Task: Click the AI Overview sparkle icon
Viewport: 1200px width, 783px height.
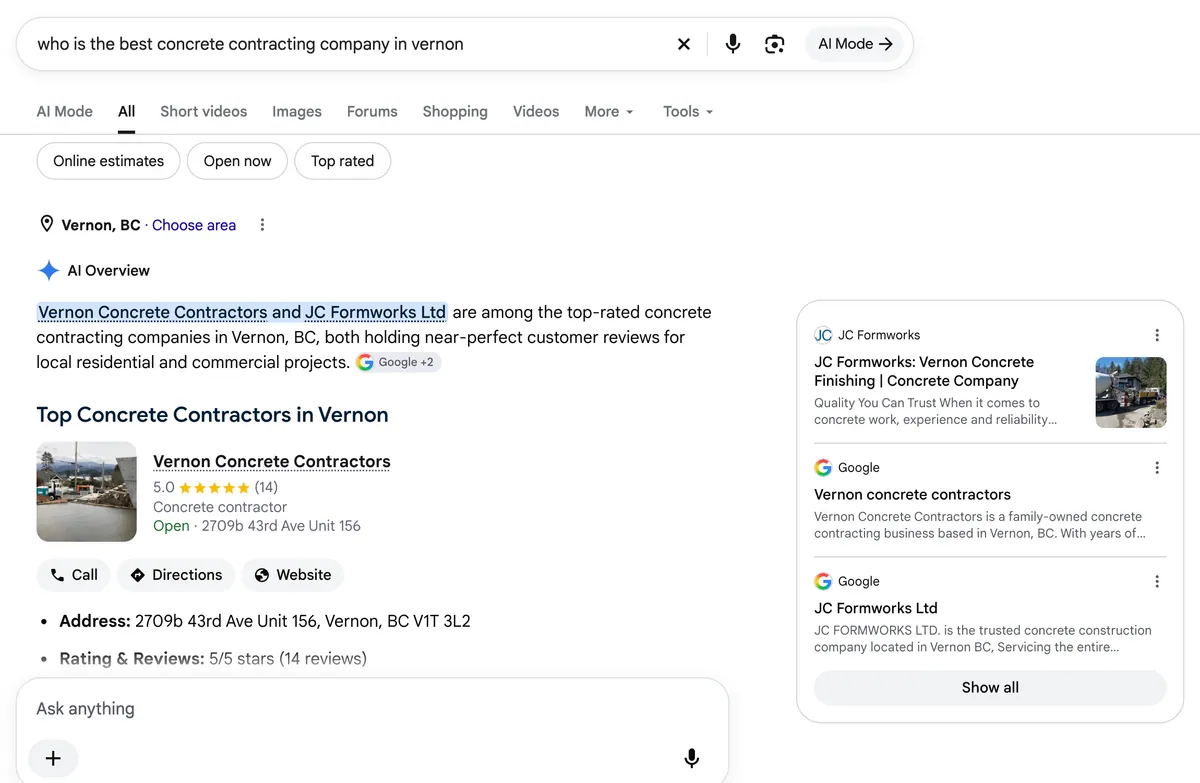Action: click(x=48, y=270)
